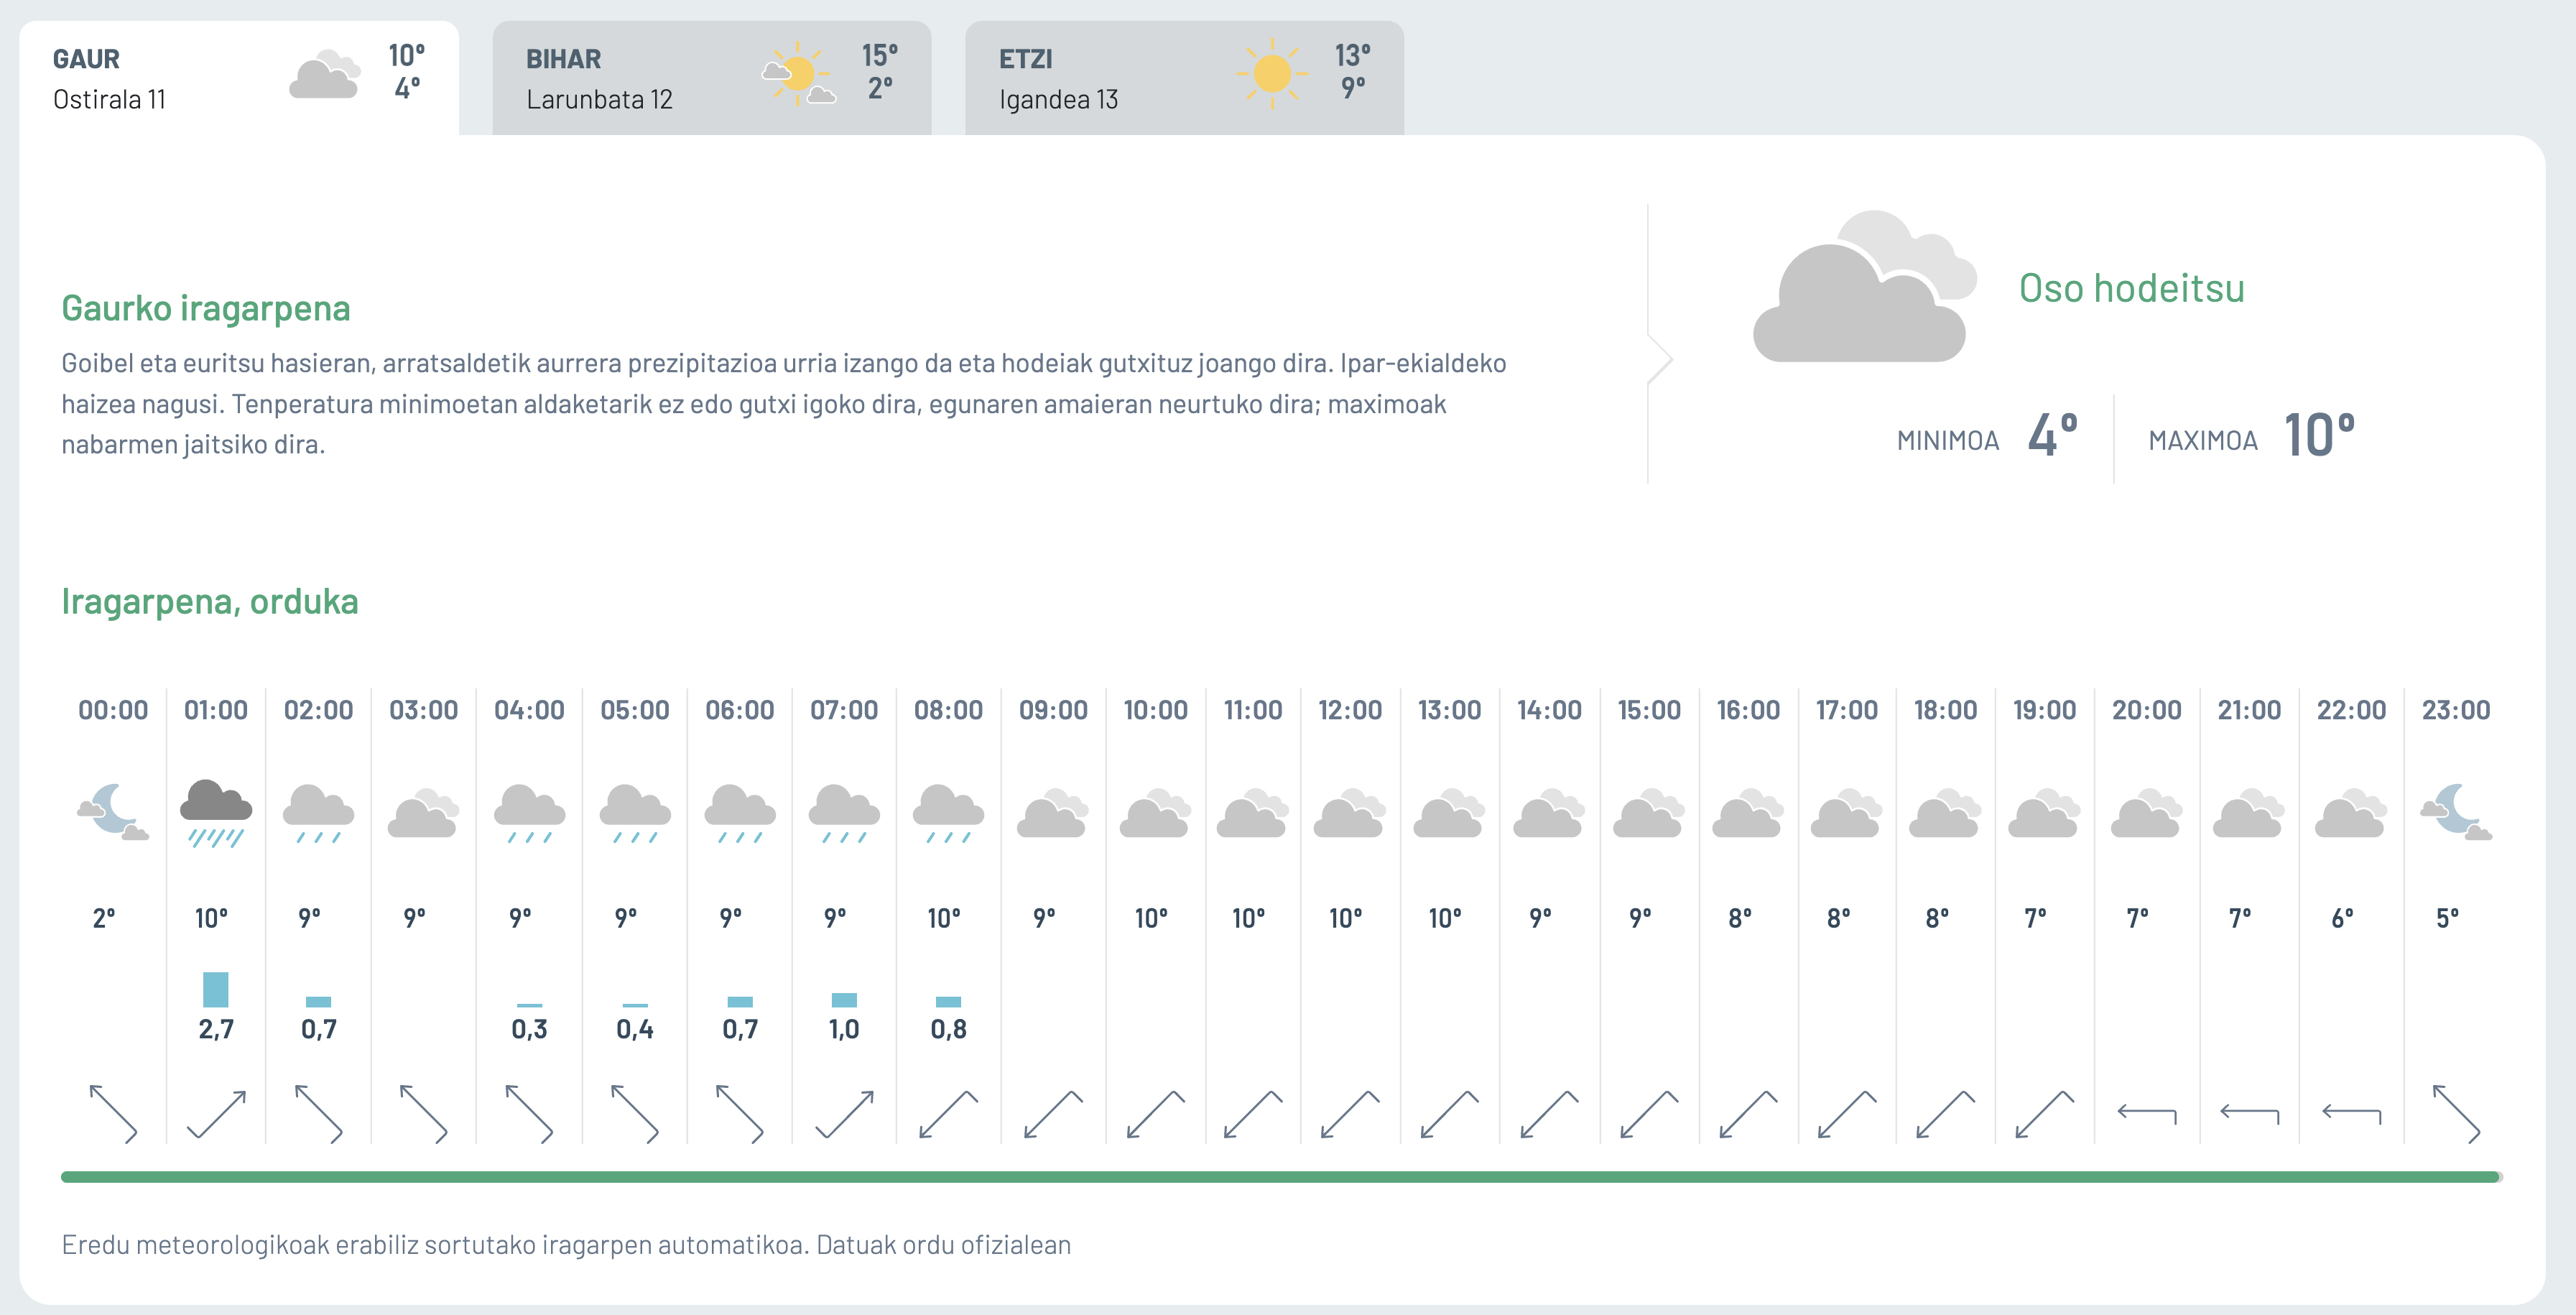Click the 5° temperature at 23:00
Viewport: 2576px width, 1315px height.
pyautogui.click(x=2447, y=918)
